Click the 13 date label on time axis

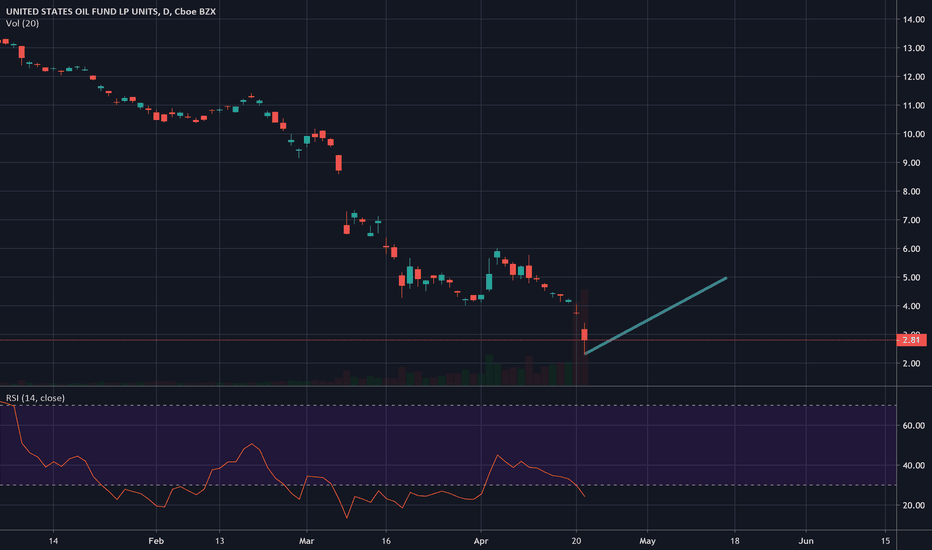219,541
